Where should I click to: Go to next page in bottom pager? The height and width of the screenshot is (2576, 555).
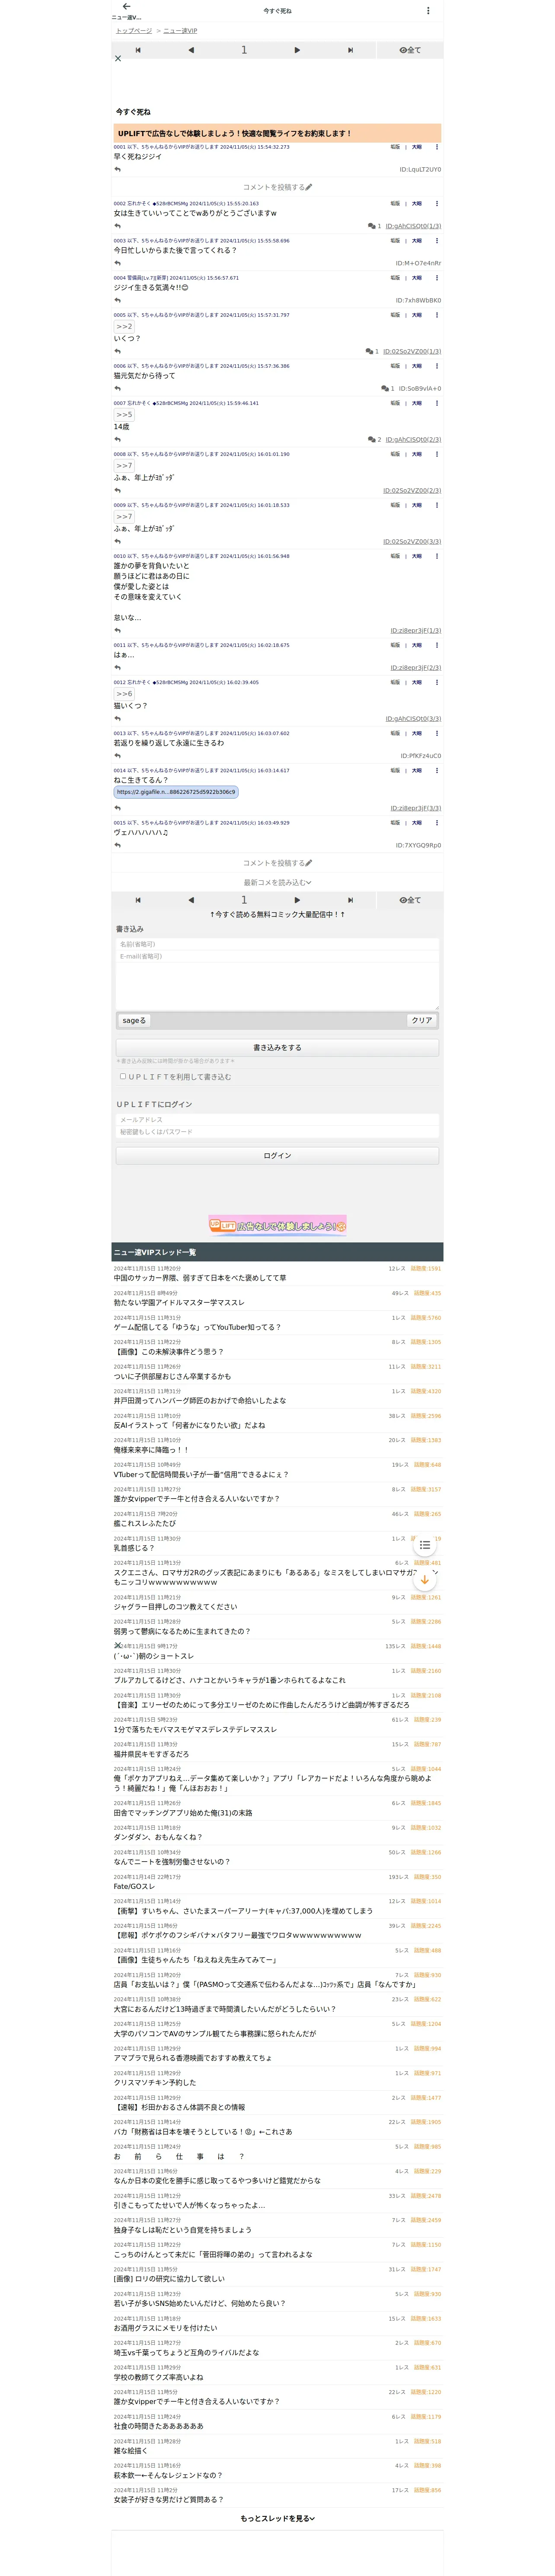click(x=297, y=900)
